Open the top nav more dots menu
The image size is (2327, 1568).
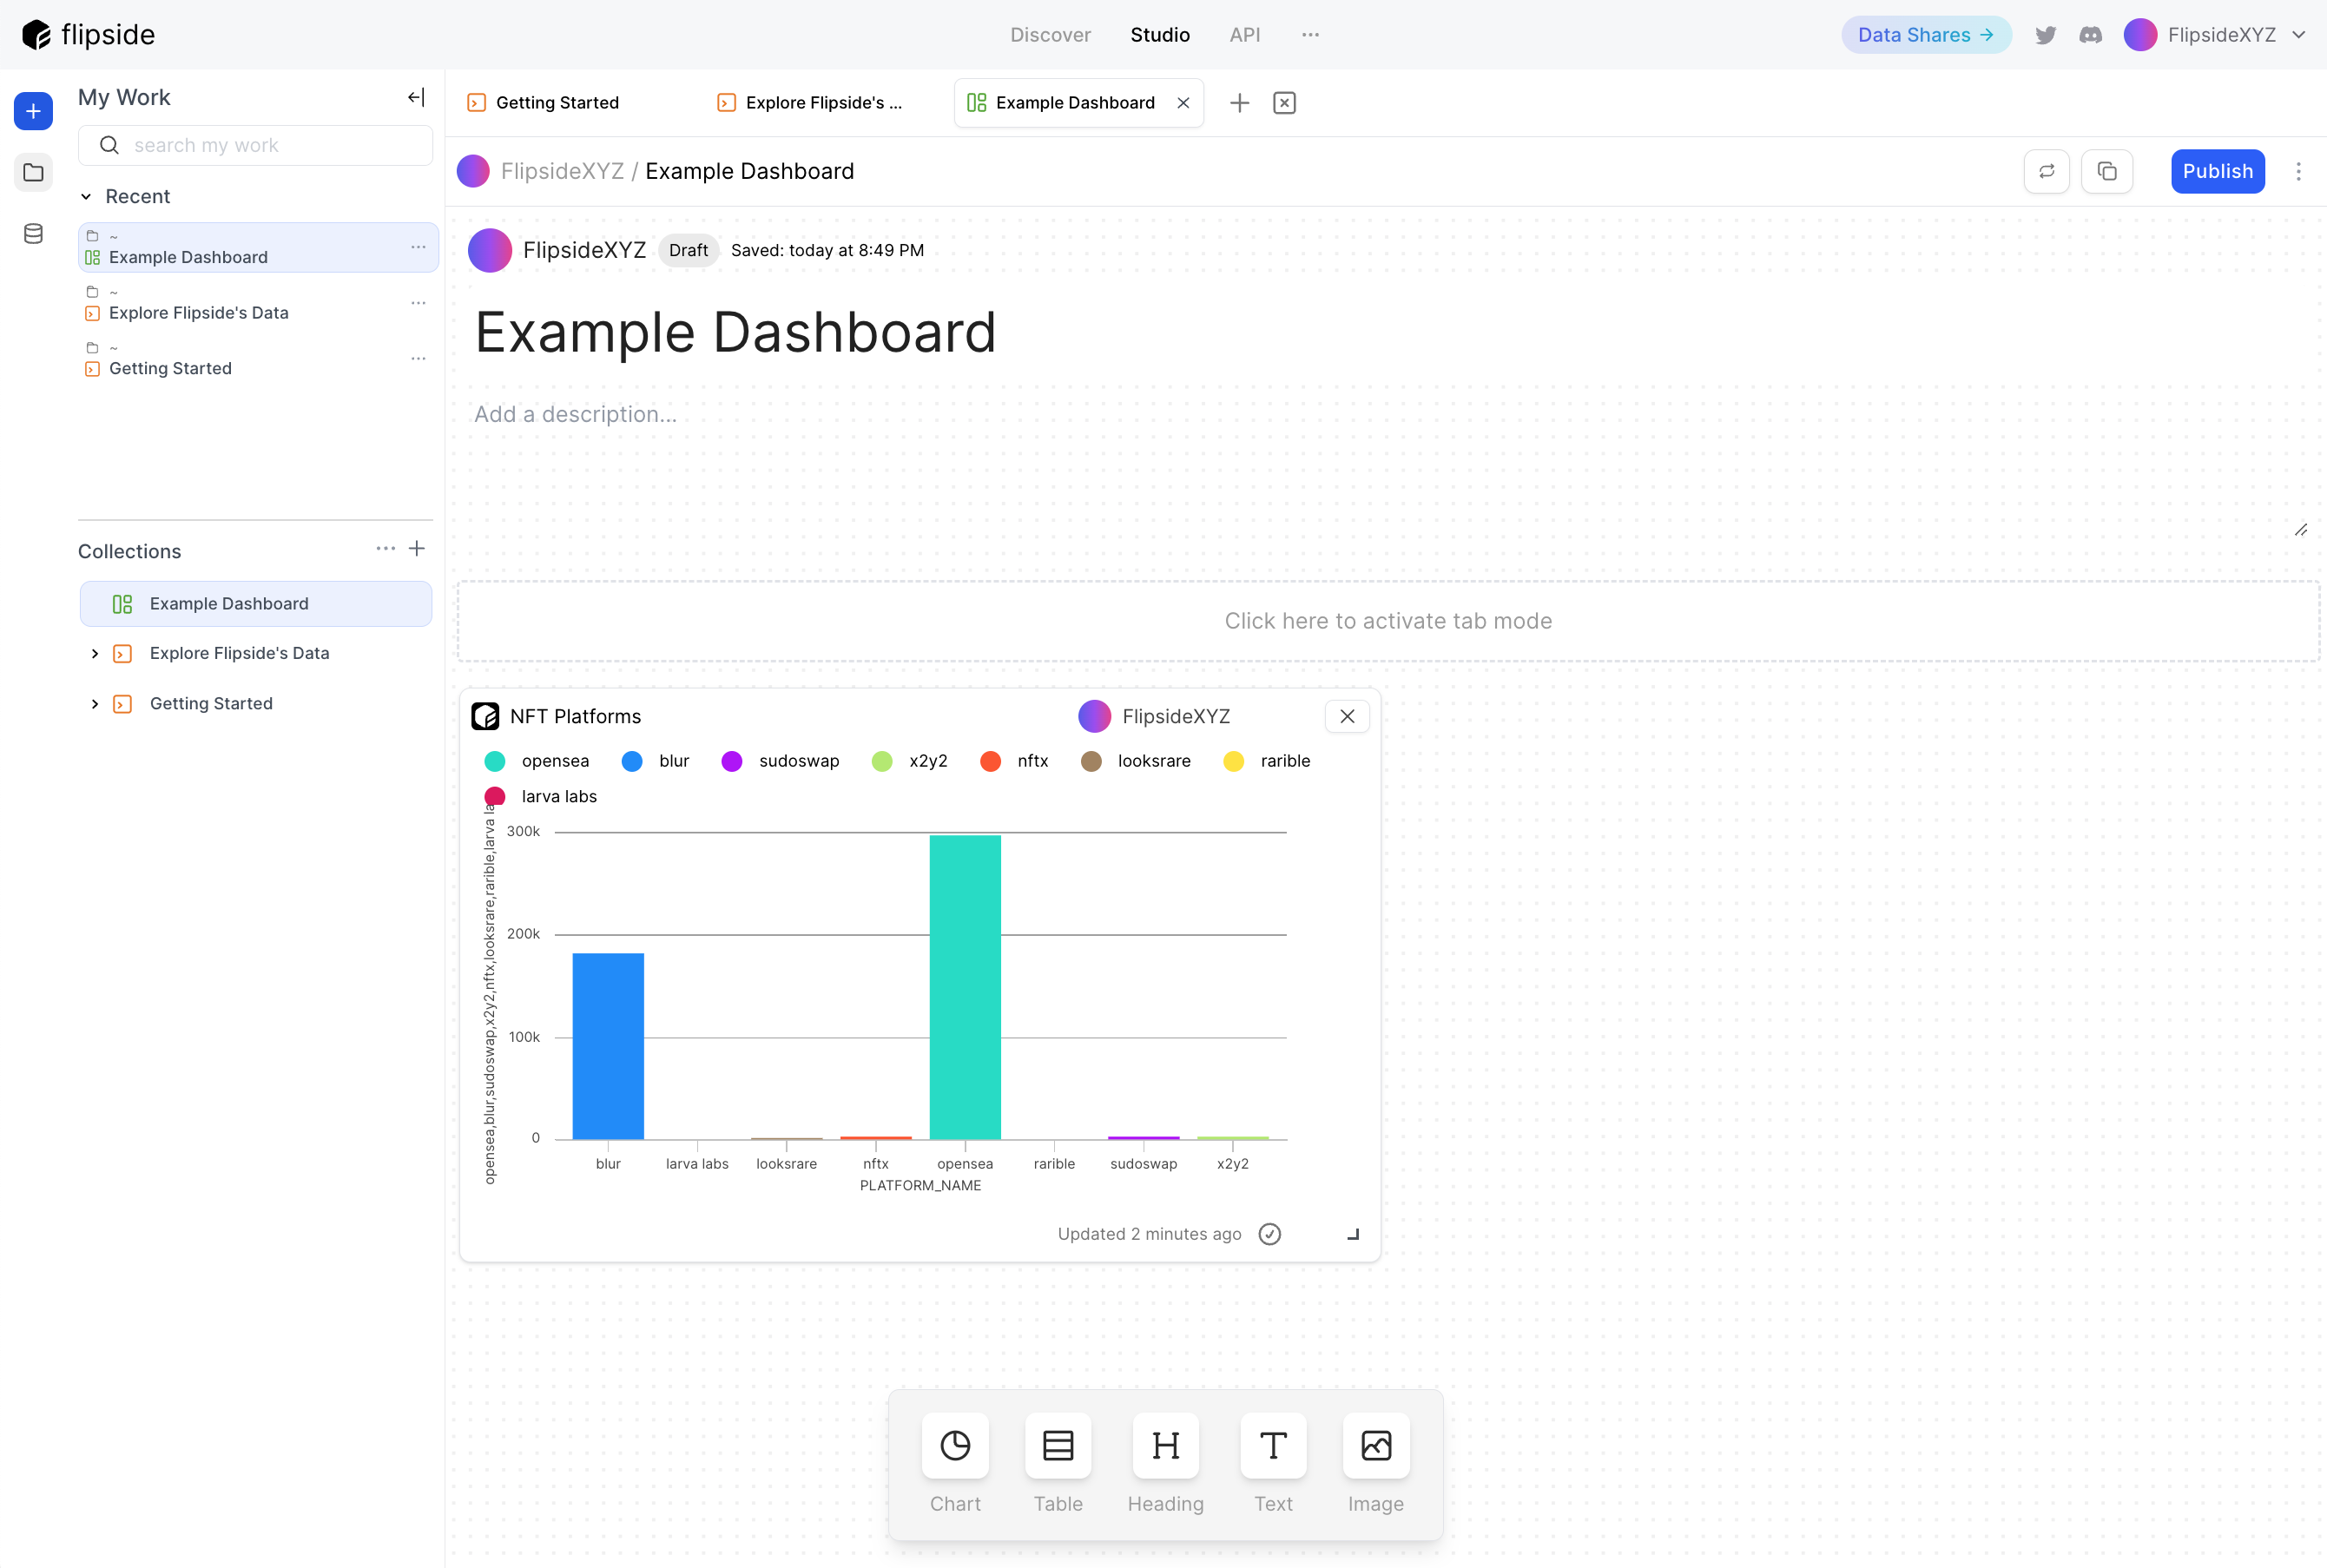[1310, 35]
